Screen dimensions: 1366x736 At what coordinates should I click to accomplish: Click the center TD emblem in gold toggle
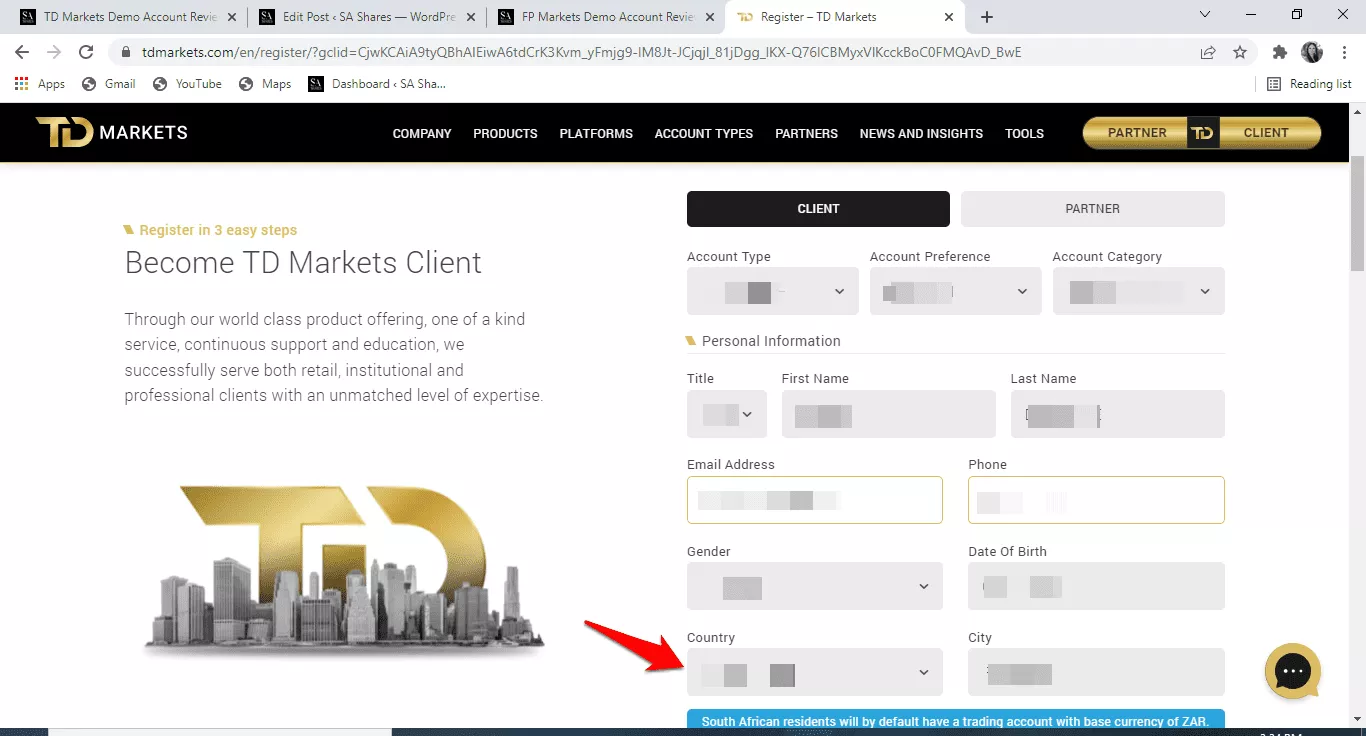pos(1203,133)
